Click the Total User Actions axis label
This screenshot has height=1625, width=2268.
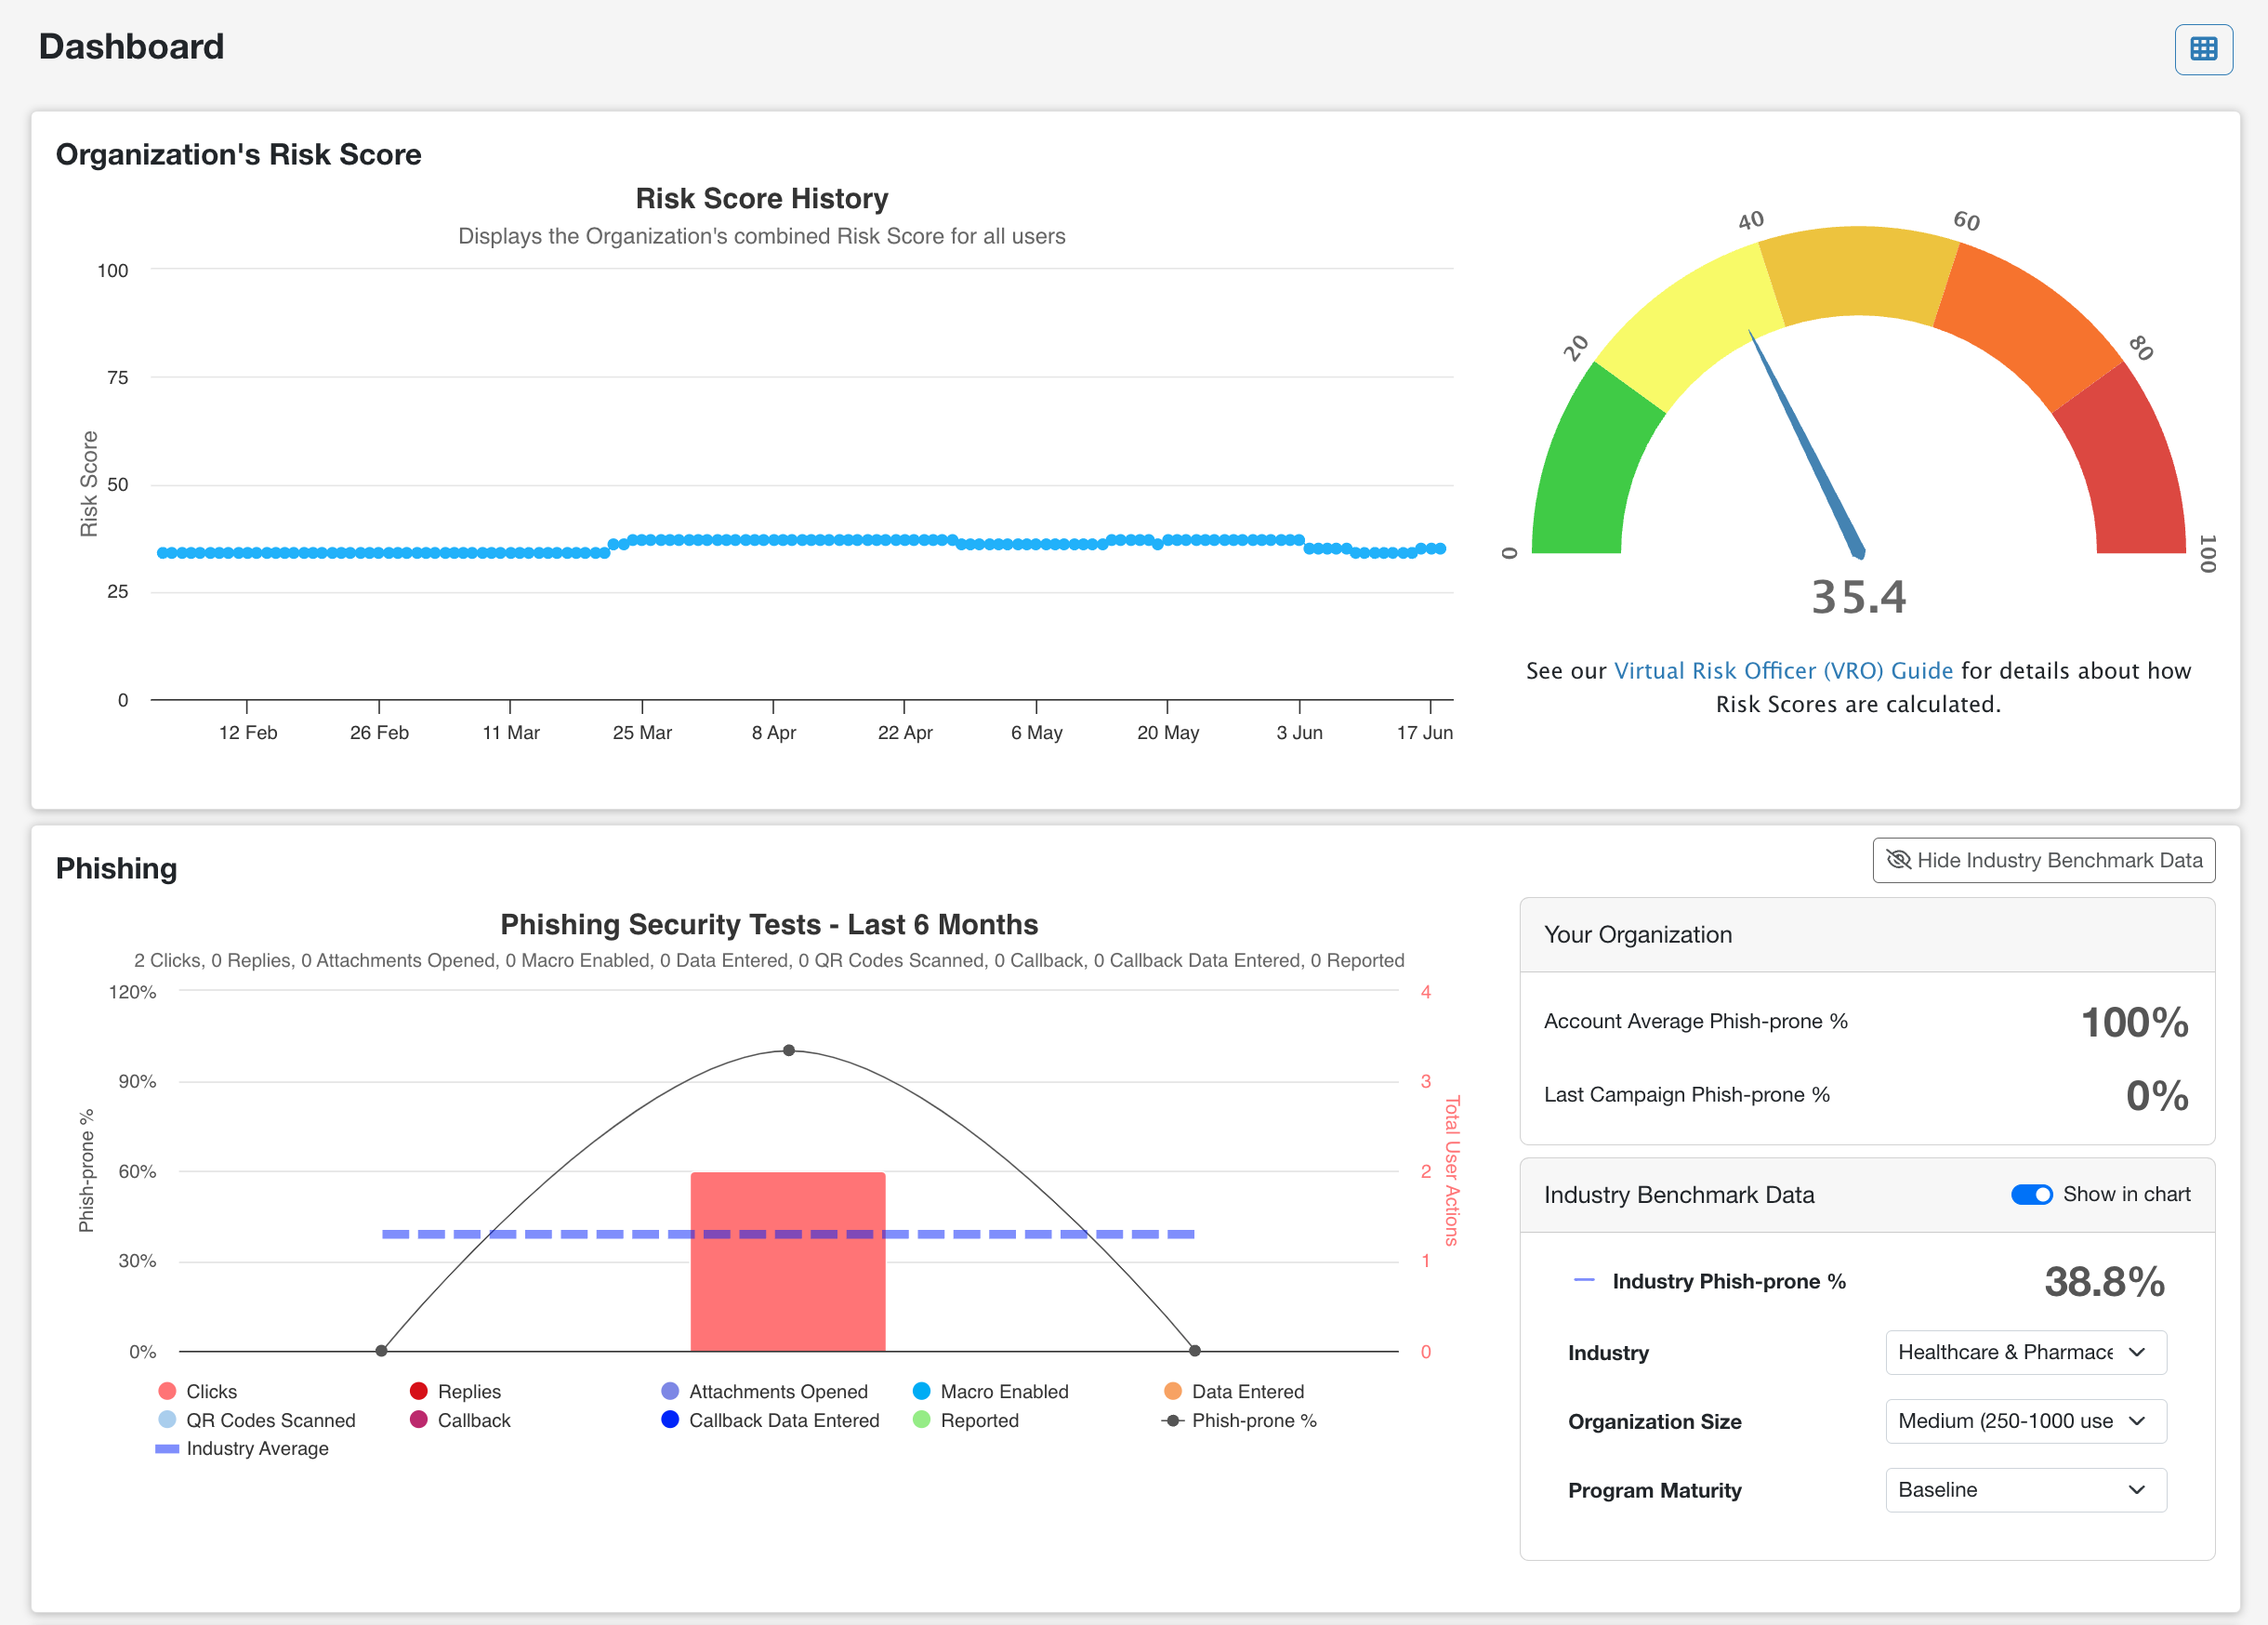pos(1452,1171)
